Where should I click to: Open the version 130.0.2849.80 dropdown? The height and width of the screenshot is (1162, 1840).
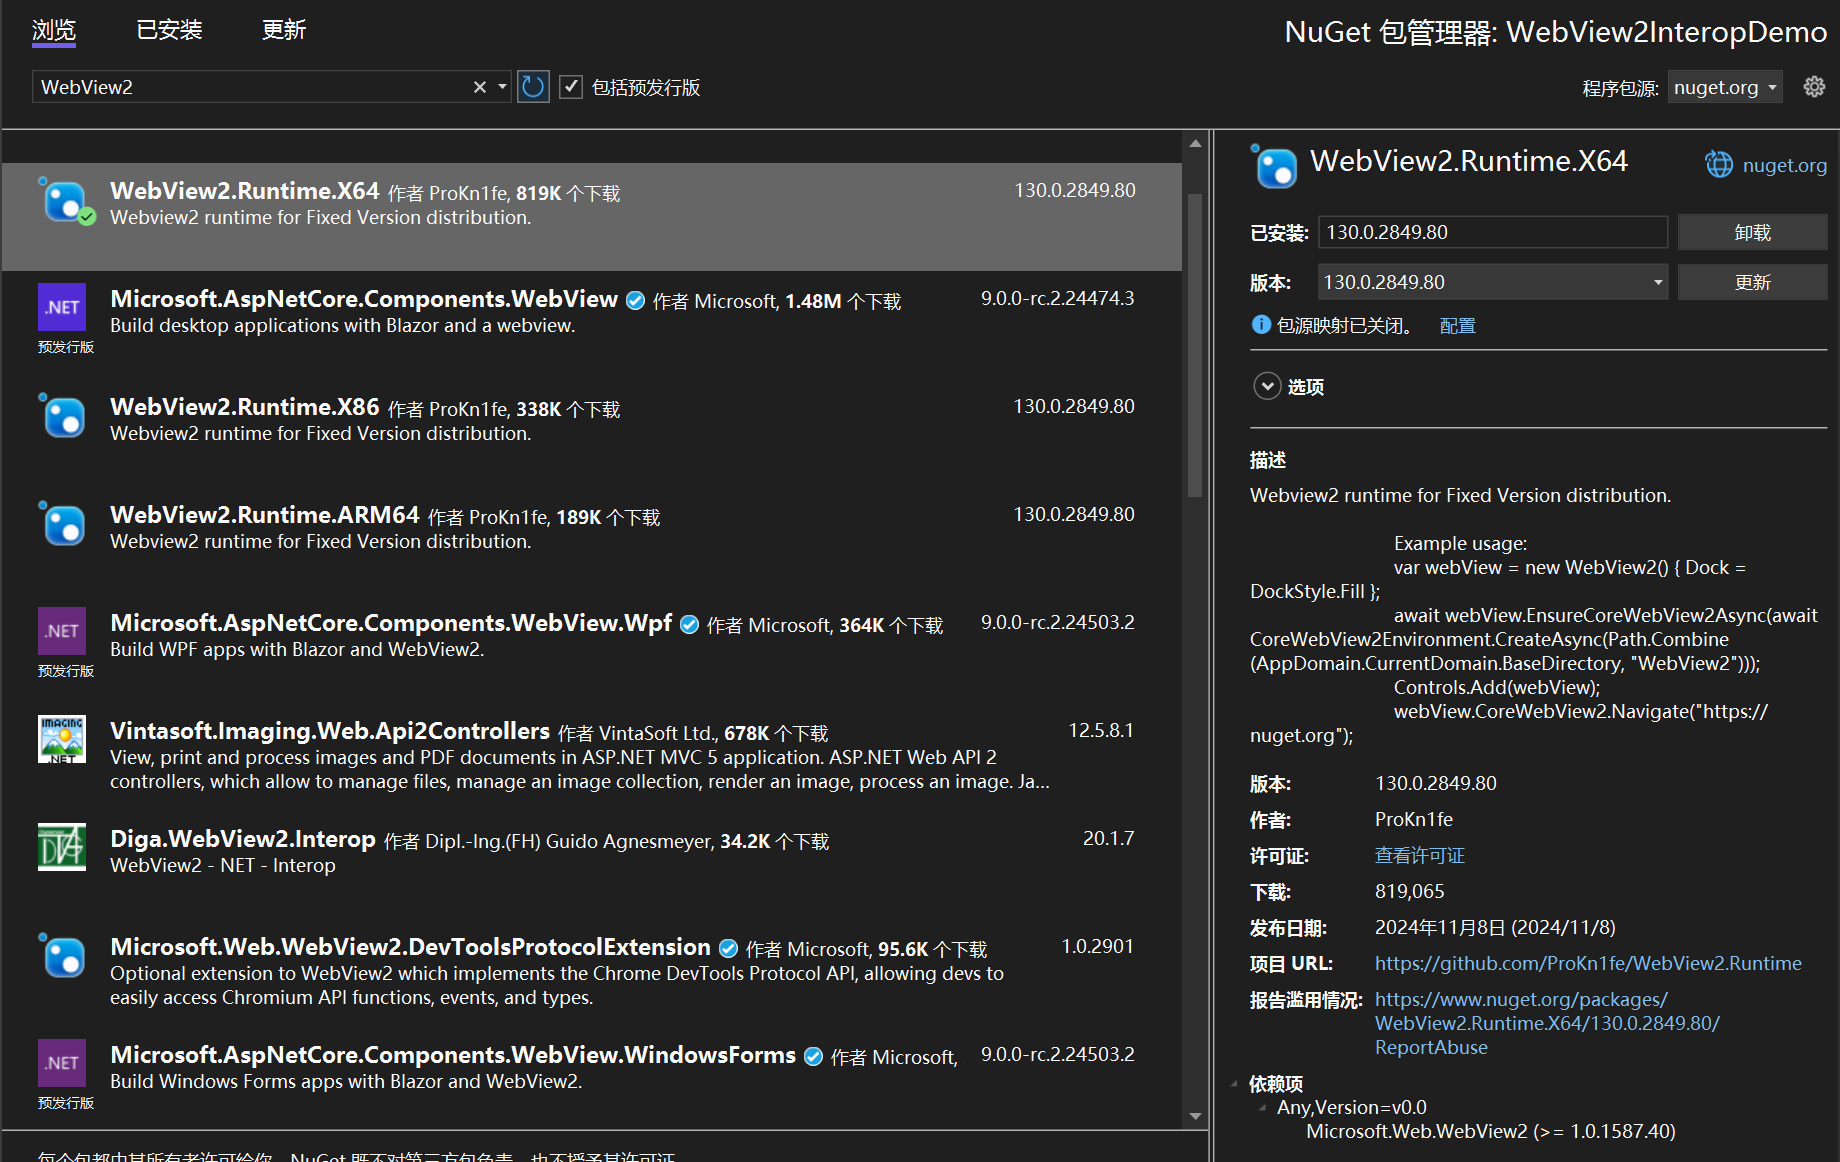1494,282
